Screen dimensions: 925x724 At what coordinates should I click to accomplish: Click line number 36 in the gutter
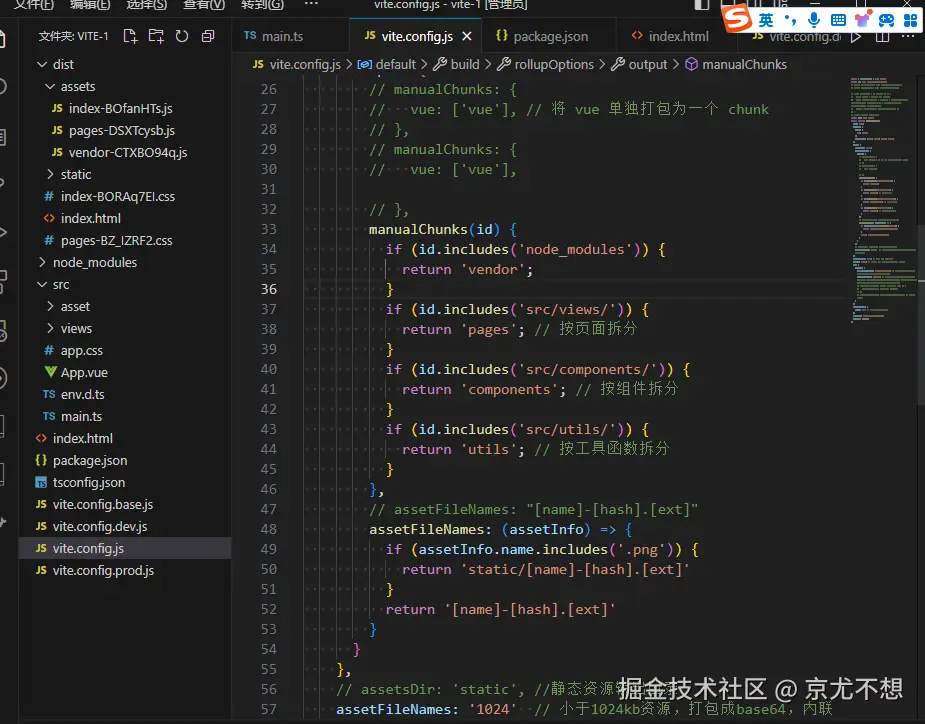point(269,289)
